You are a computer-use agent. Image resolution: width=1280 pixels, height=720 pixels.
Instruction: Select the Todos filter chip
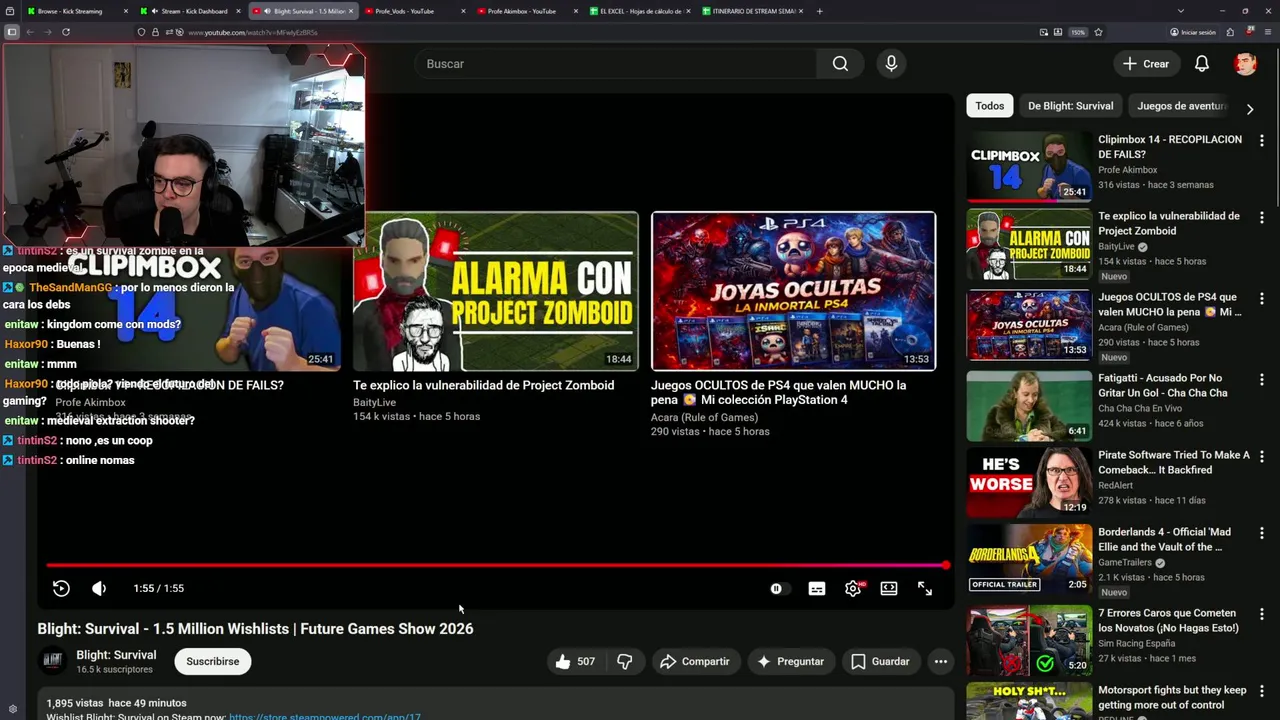[990, 106]
